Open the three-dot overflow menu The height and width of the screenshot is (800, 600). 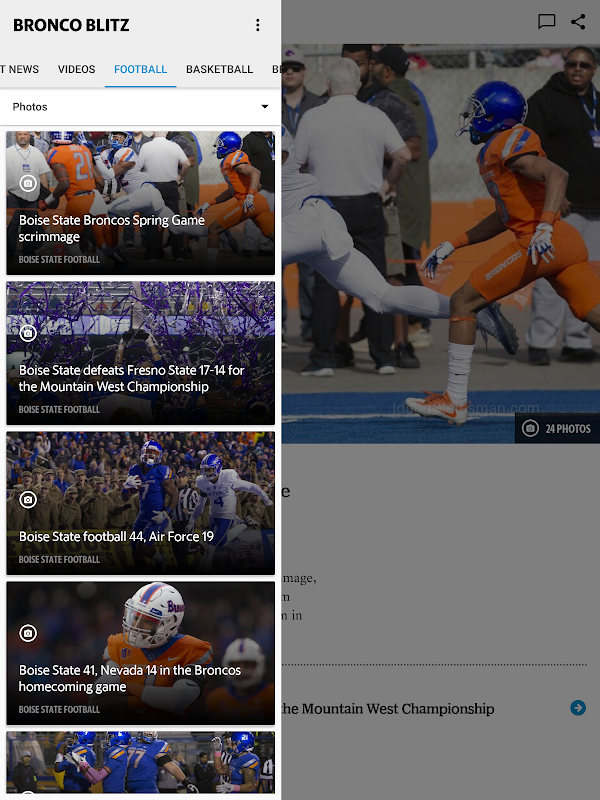[x=258, y=25]
